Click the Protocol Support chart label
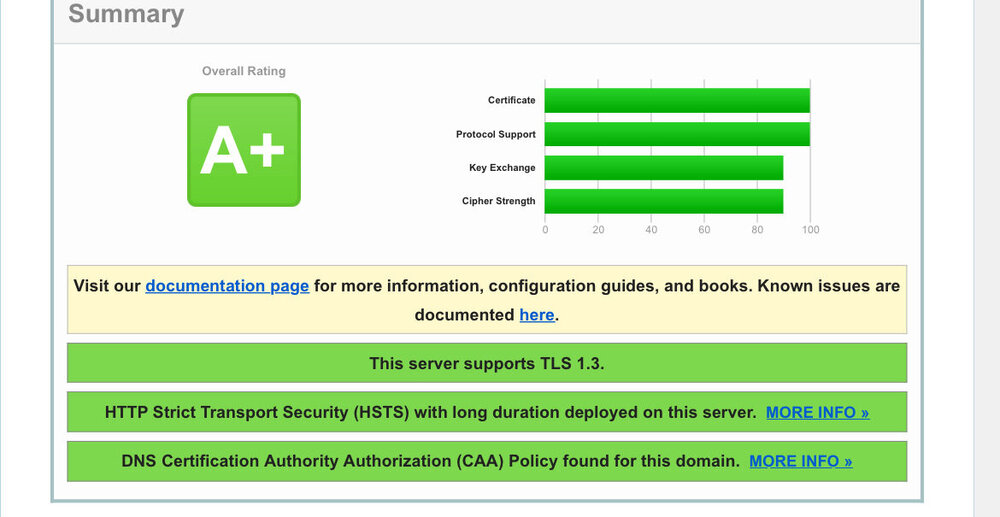The height and width of the screenshot is (517, 1000). pyautogui.click(x=496, y=134)
